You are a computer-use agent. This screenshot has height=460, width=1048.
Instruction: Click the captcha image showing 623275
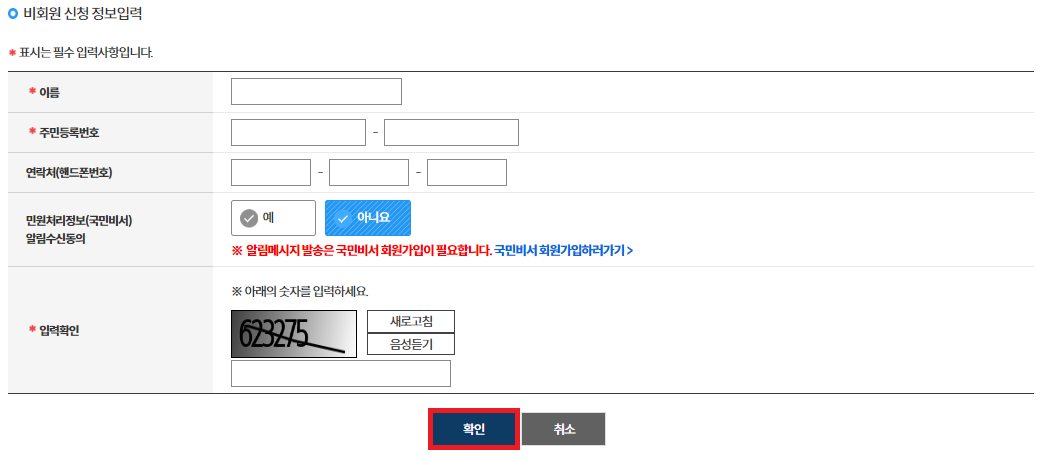294,334
